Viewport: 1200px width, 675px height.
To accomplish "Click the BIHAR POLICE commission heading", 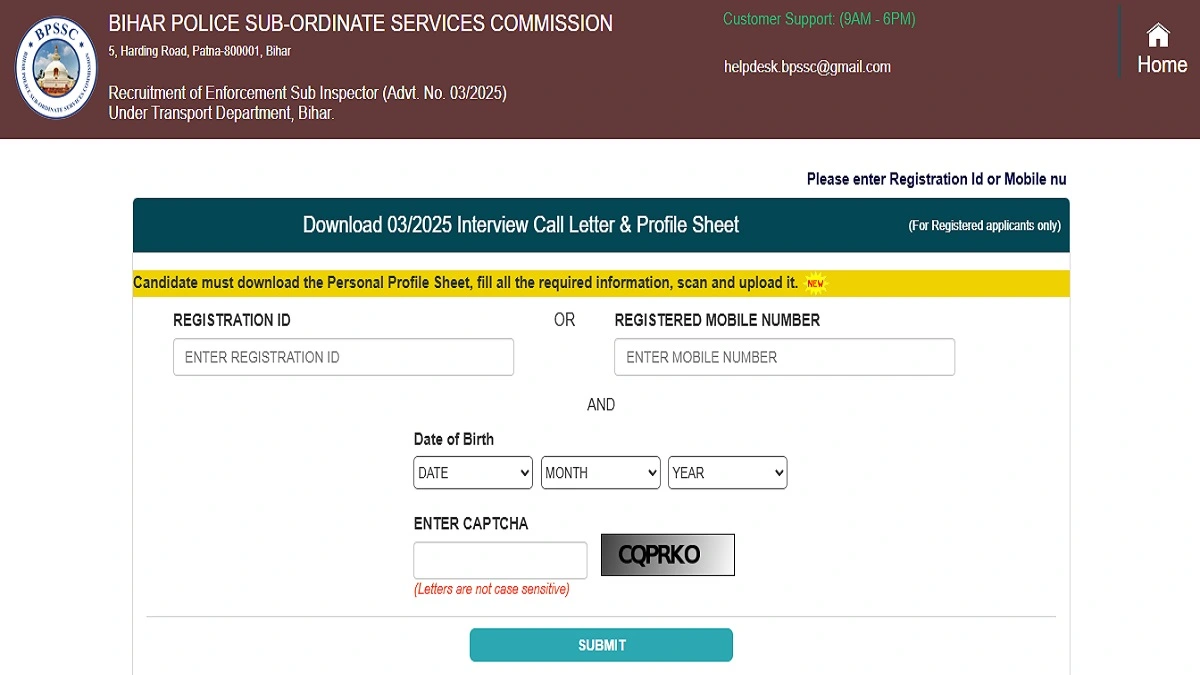I will click(360, 22).
